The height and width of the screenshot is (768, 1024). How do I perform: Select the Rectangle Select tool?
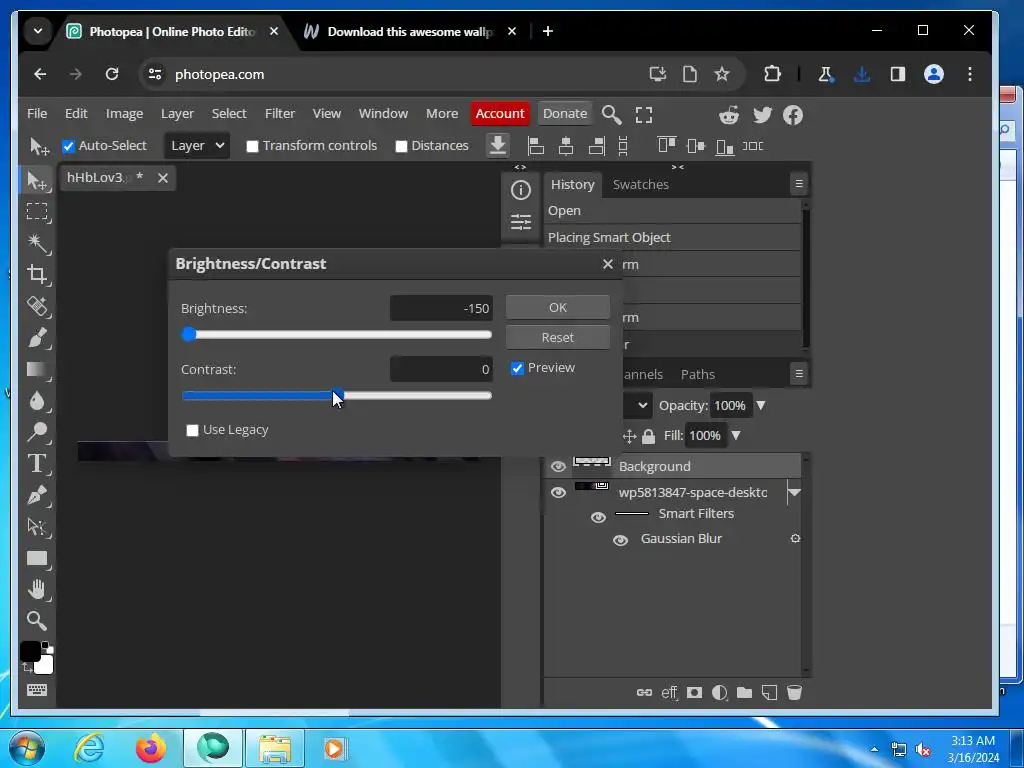point(37,212)
